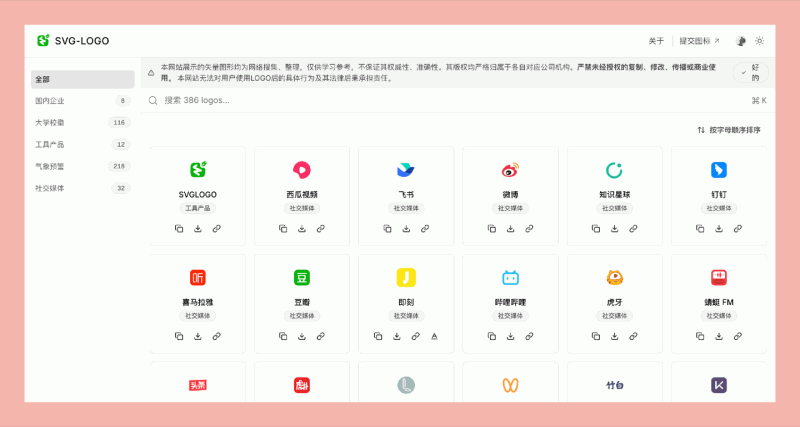Download the SVGLOGO card's logo
Screen dimensions: 800x427
[x=198, y=229]
